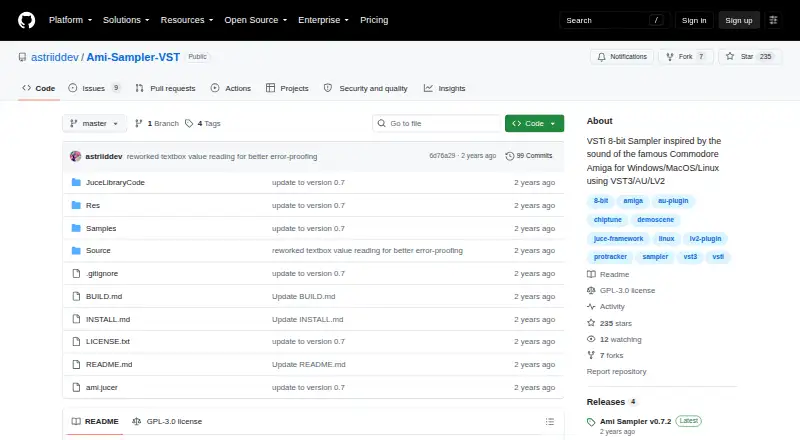Image resolution: width=800 pixels, height=440 pixels.
Task: Switch to the Pull requests tab
Action: pyautogui.click(x=165, y=88)
